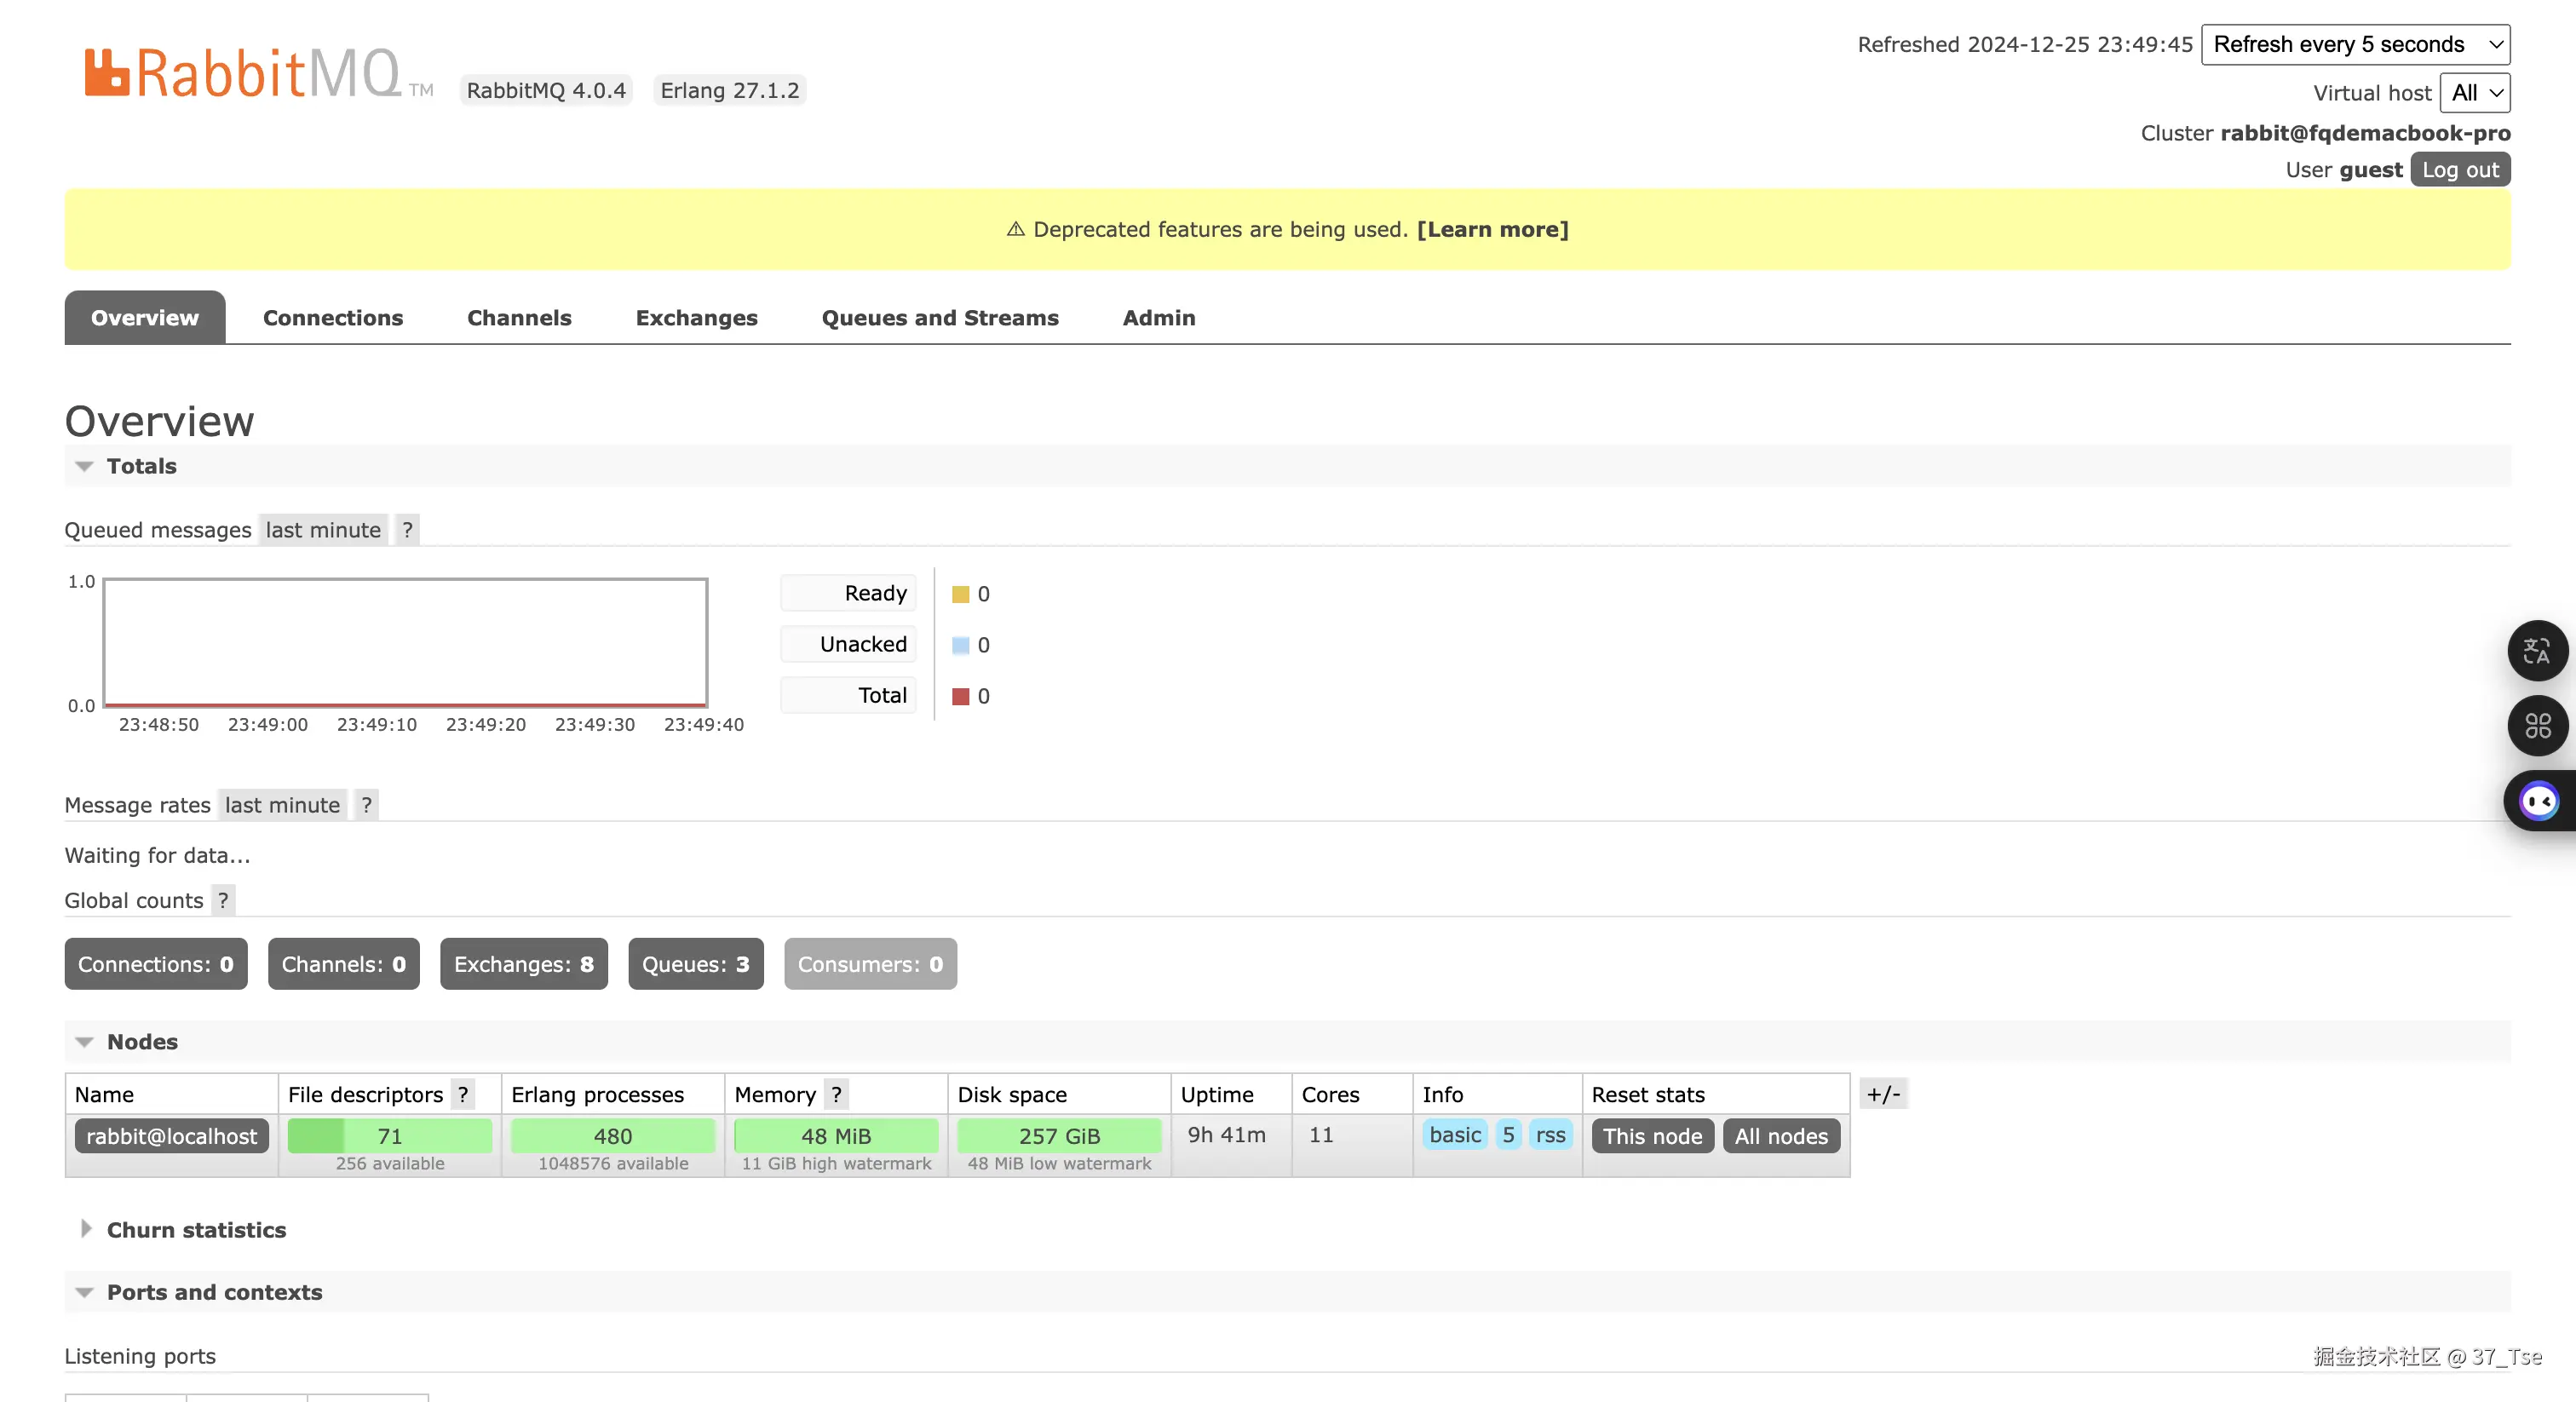The width and height of the screenshot is (2576, 1402).
Task: Click the four-squares apps floating icon
Action: click(x=2537, y=725)
